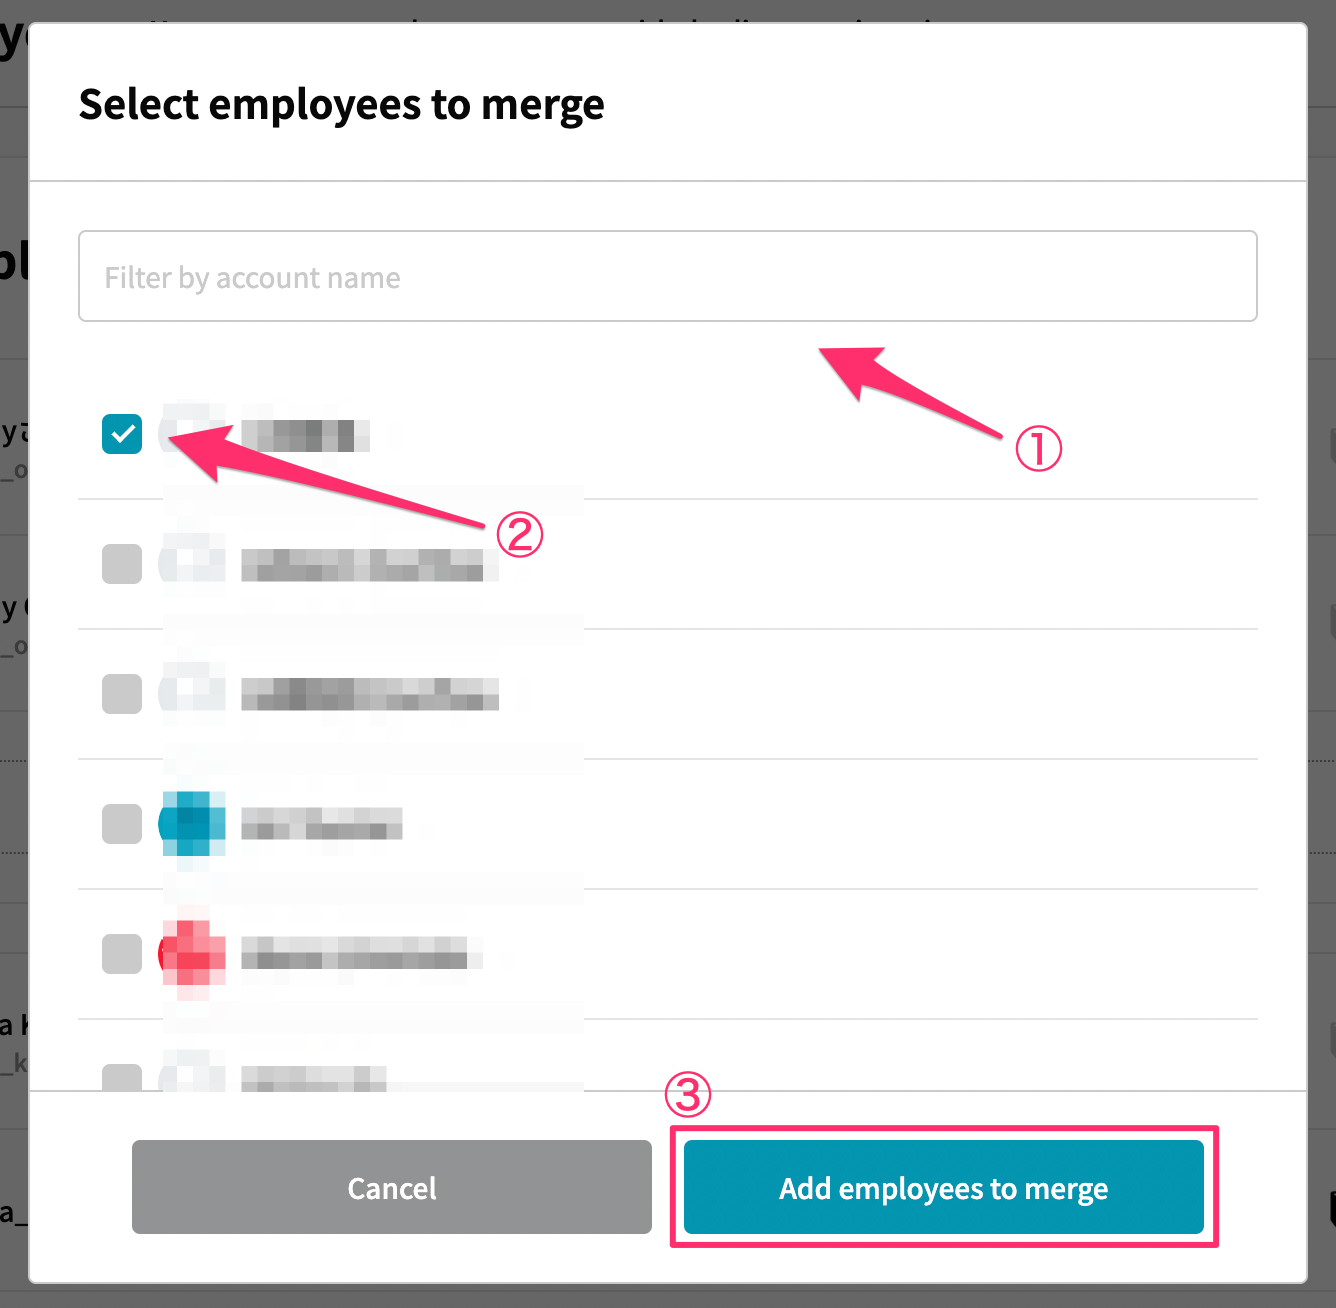The width and height of the screenshot is (1336, 1308).
Task: Click Add employees to merge button
Action: tap(944, 1187)
